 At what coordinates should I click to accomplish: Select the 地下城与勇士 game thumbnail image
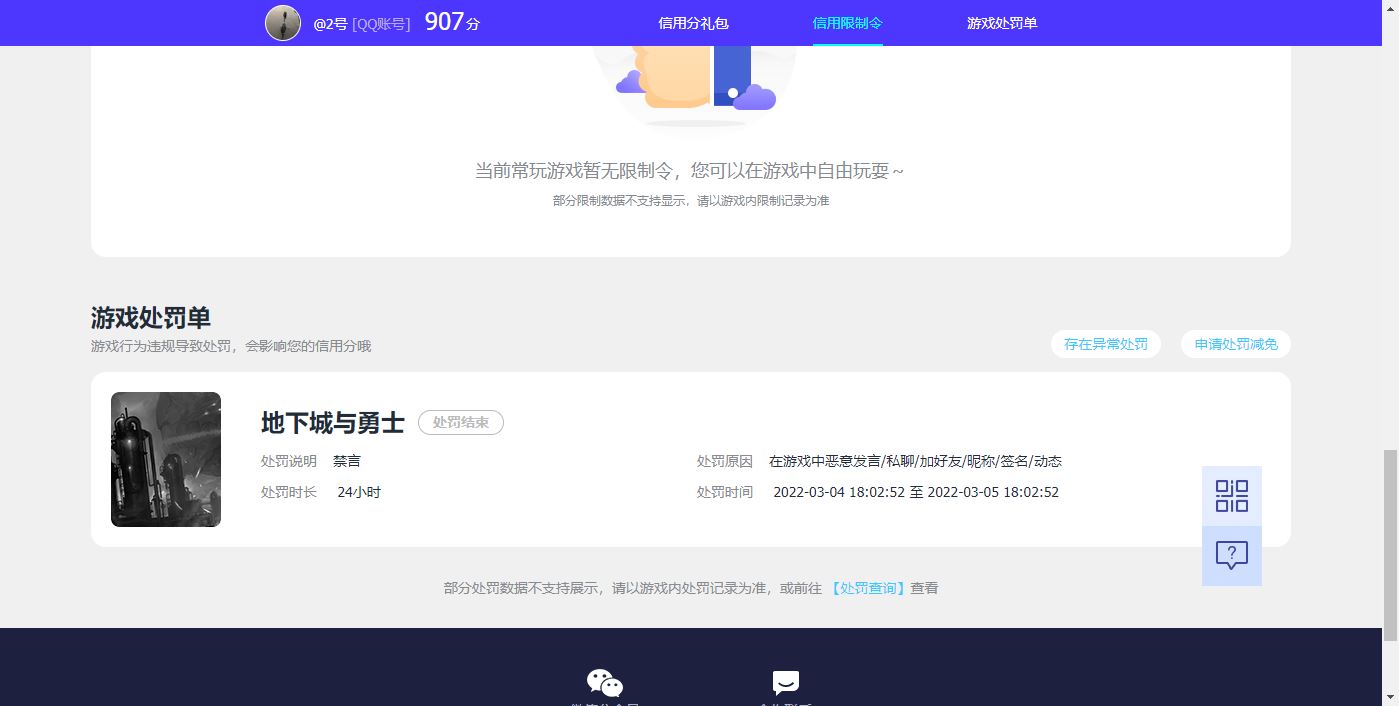click(x=165, y=459)
